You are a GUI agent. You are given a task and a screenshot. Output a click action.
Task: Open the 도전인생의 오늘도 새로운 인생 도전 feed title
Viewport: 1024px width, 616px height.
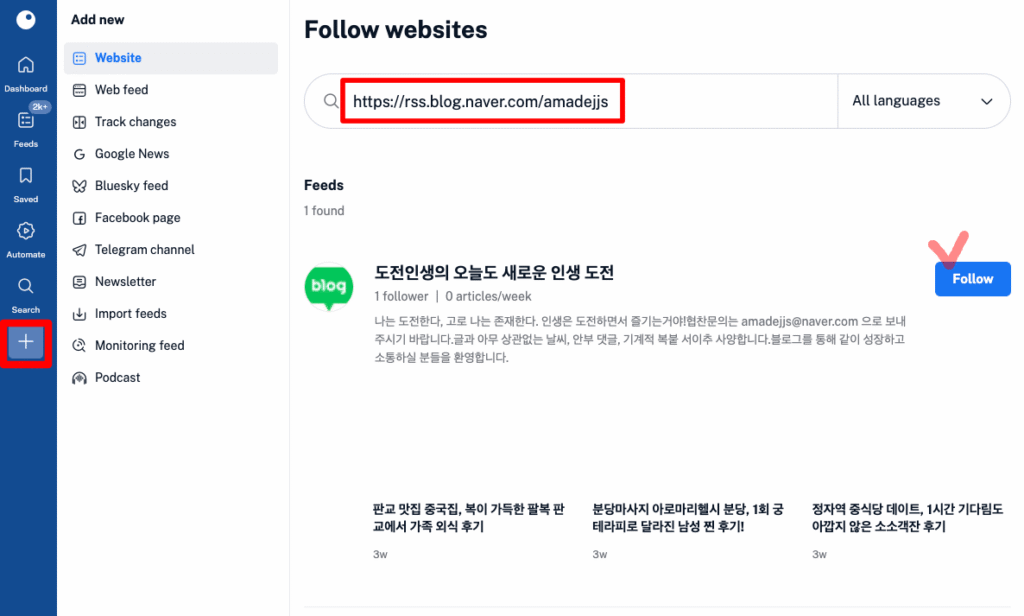pos(494,272)
